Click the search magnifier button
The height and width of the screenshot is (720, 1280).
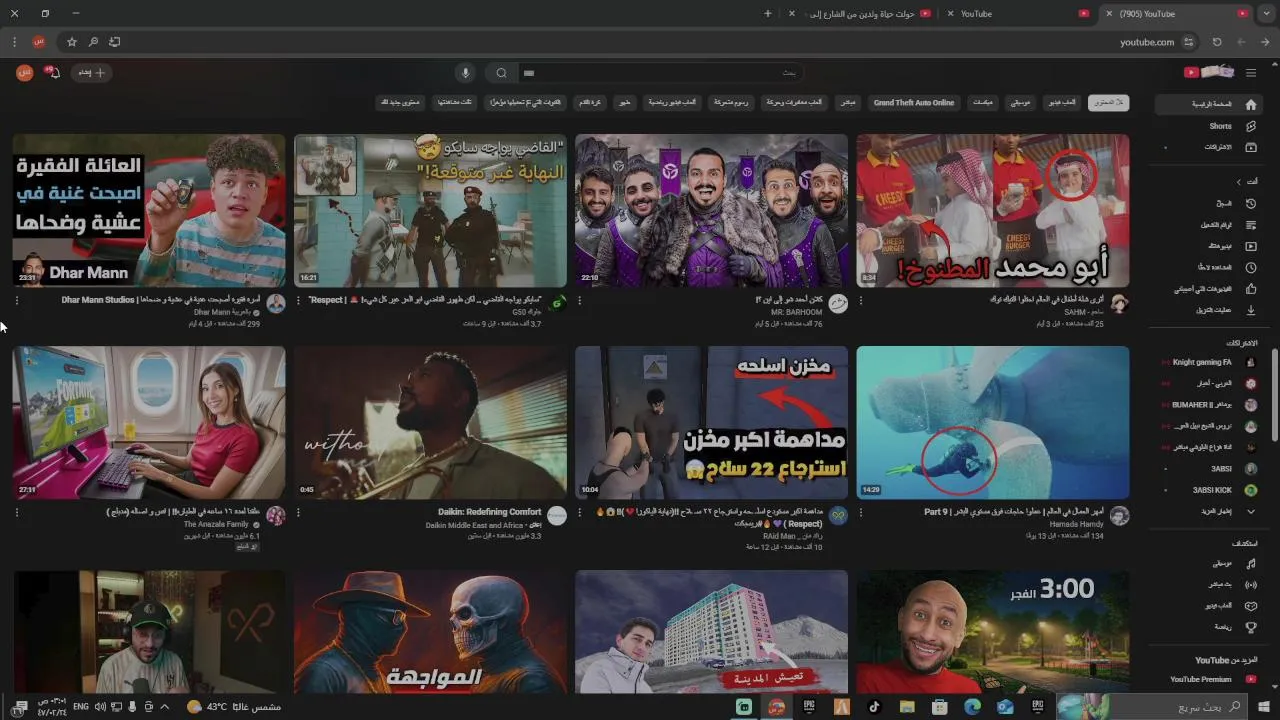click(502, 73)
